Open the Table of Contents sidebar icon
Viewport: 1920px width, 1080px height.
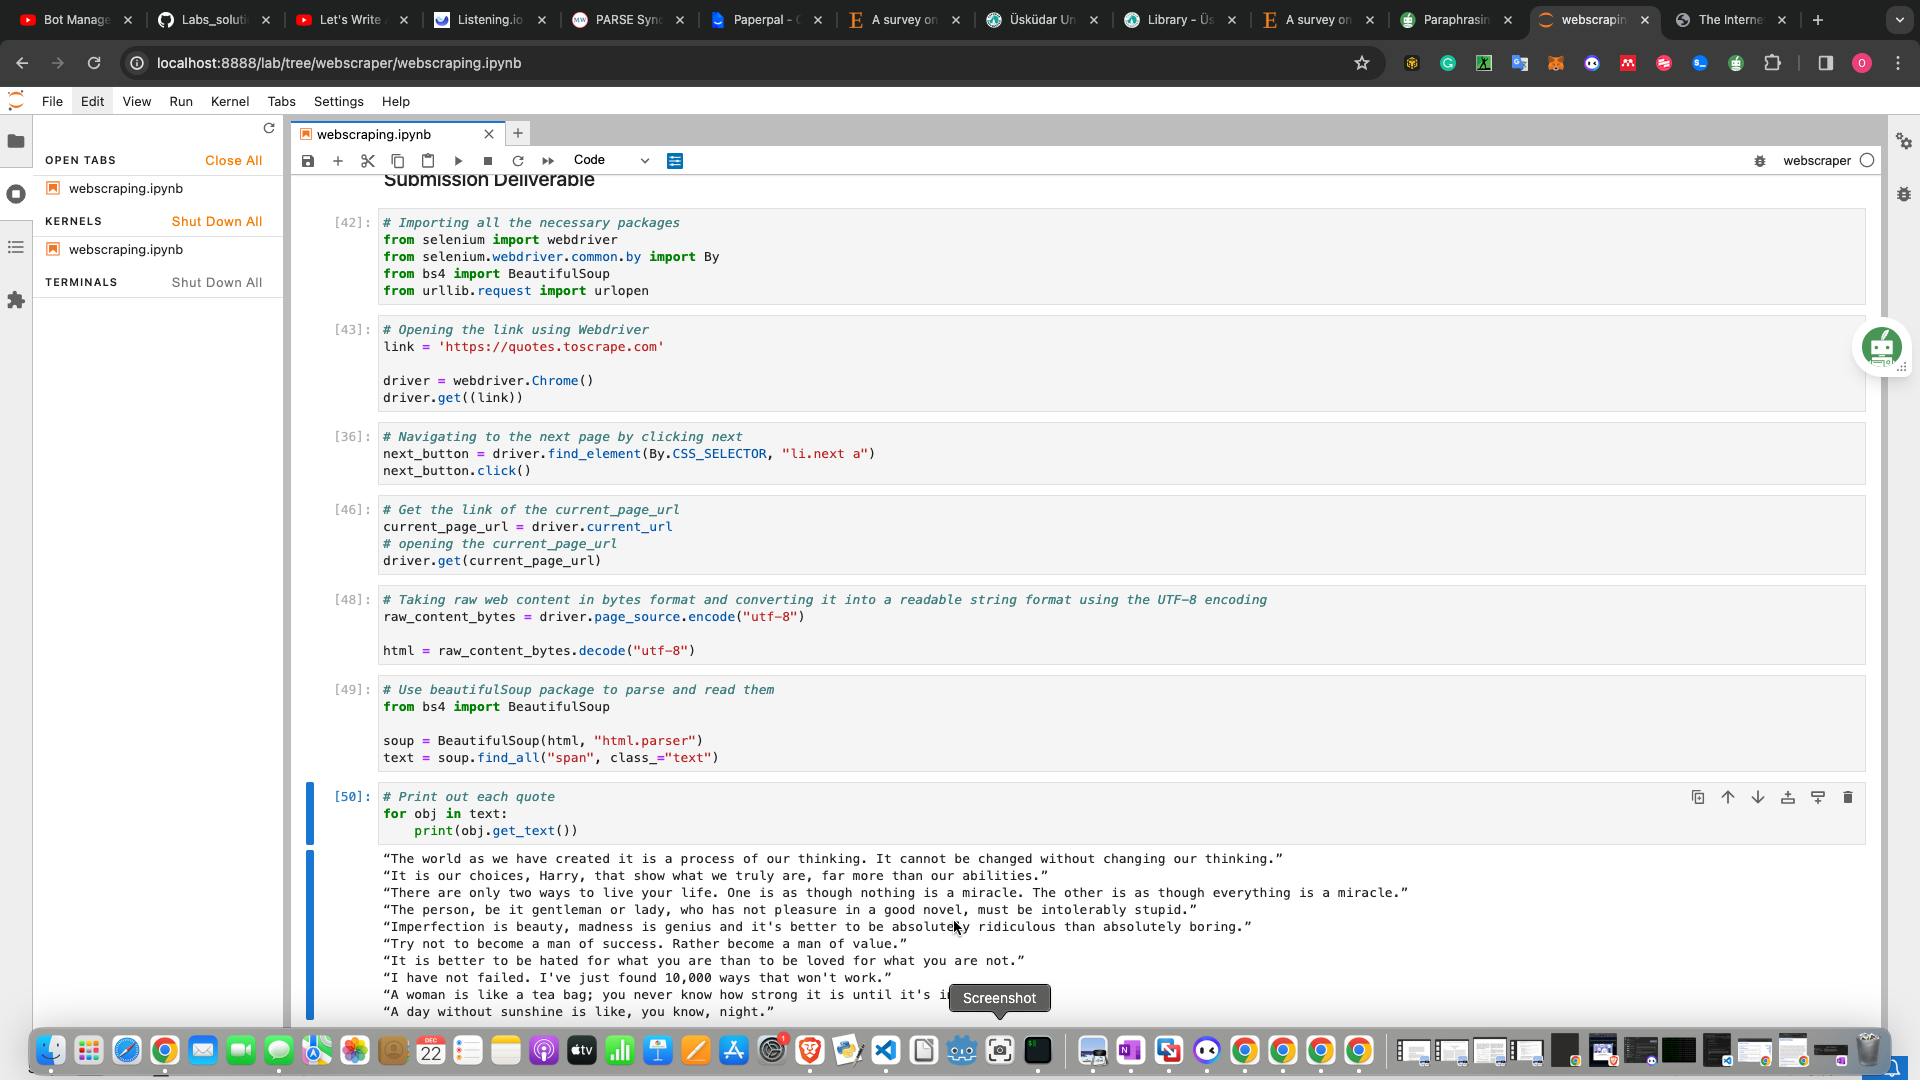pyautogui.click(x=16, y=247)
